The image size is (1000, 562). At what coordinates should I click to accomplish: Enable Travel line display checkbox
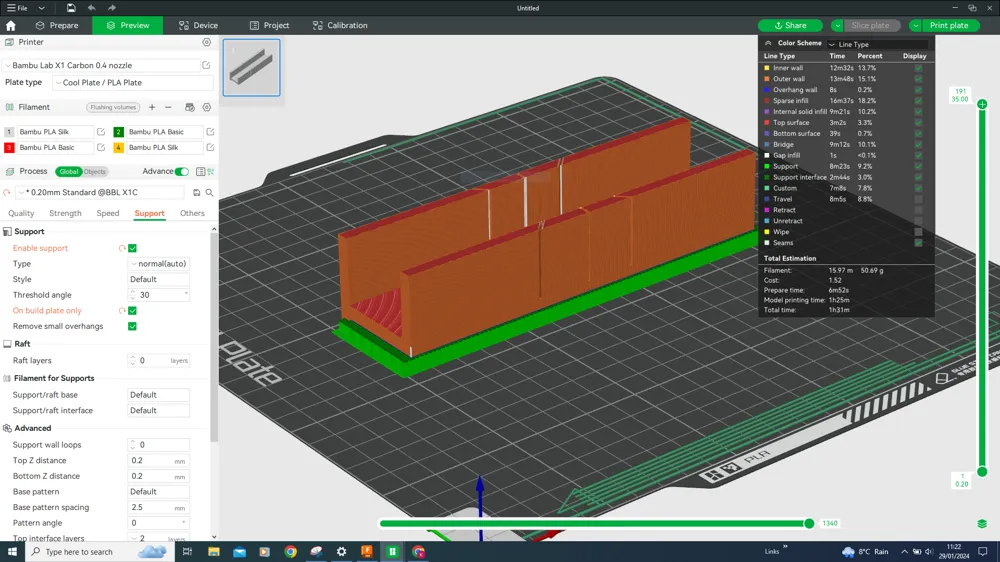918,199
